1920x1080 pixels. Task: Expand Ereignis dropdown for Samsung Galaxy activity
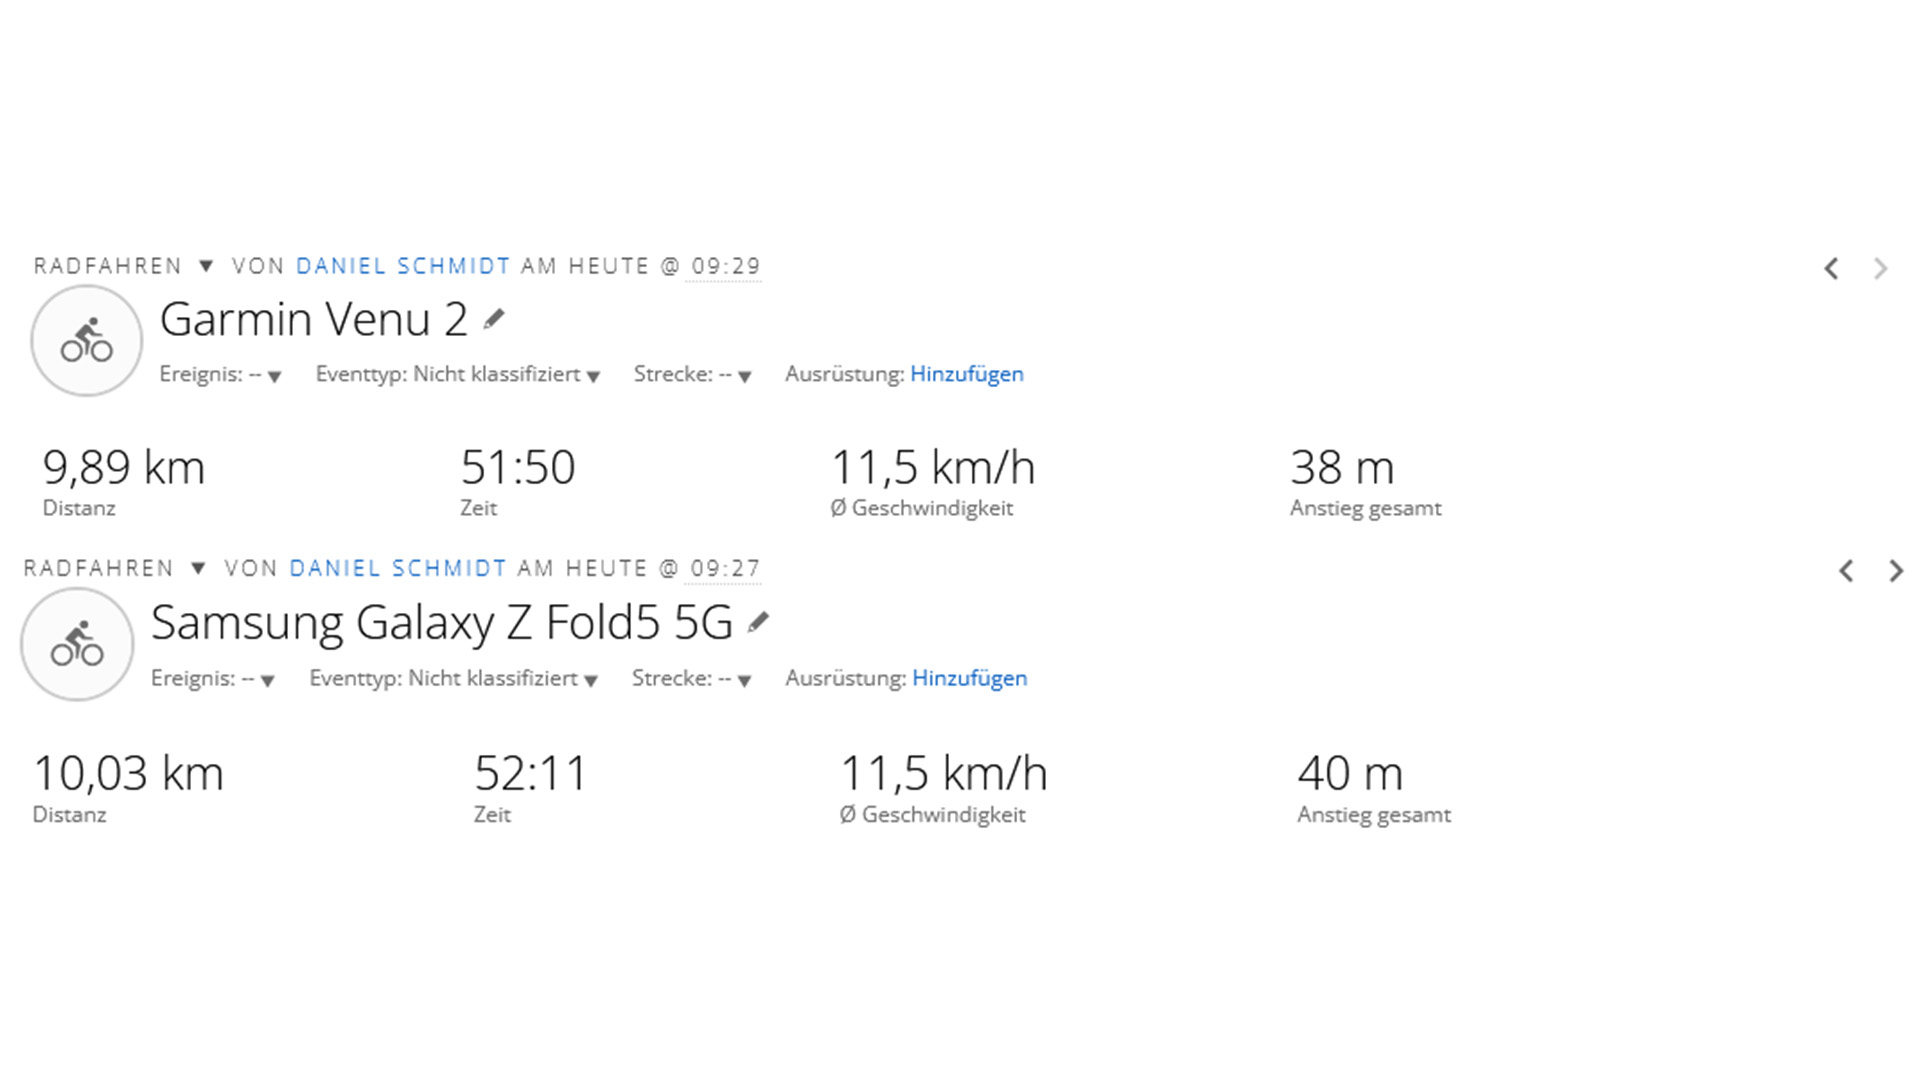[267, 680]
